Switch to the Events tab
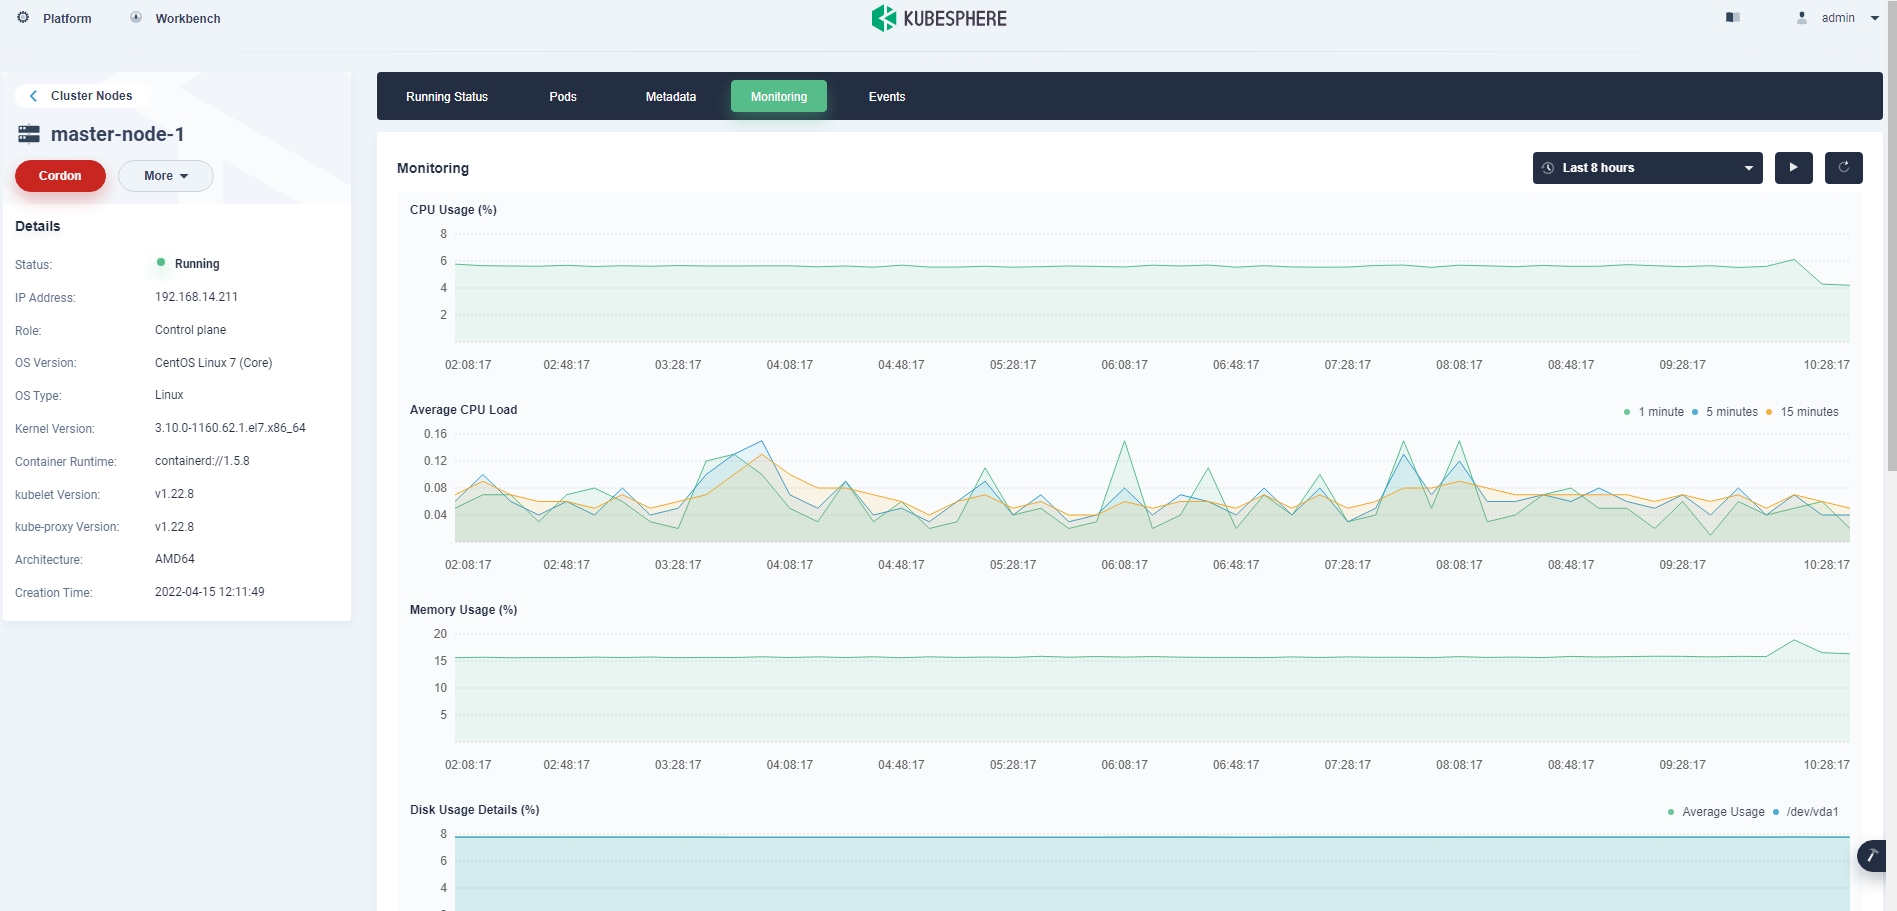 click(x=887, y=97)
